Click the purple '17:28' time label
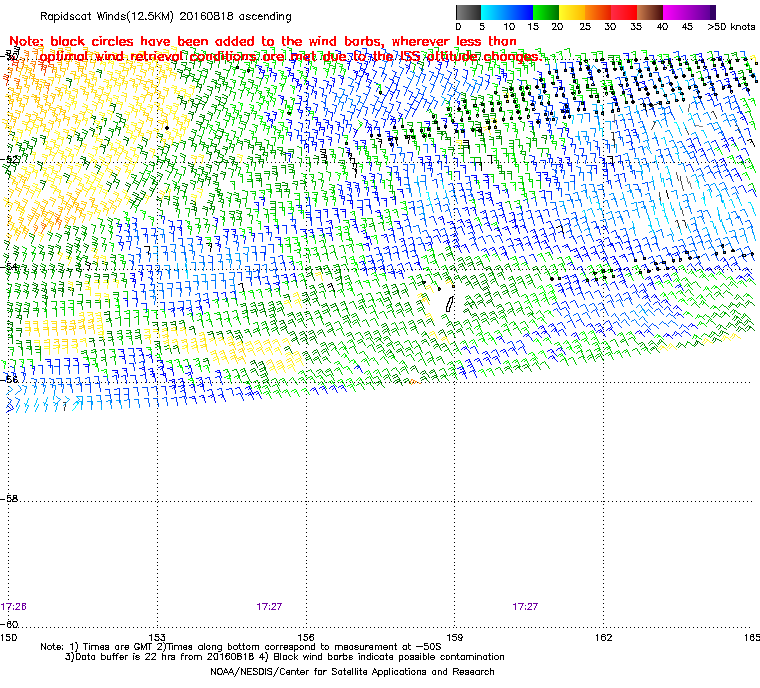760x688 pixels. [14, 607]
